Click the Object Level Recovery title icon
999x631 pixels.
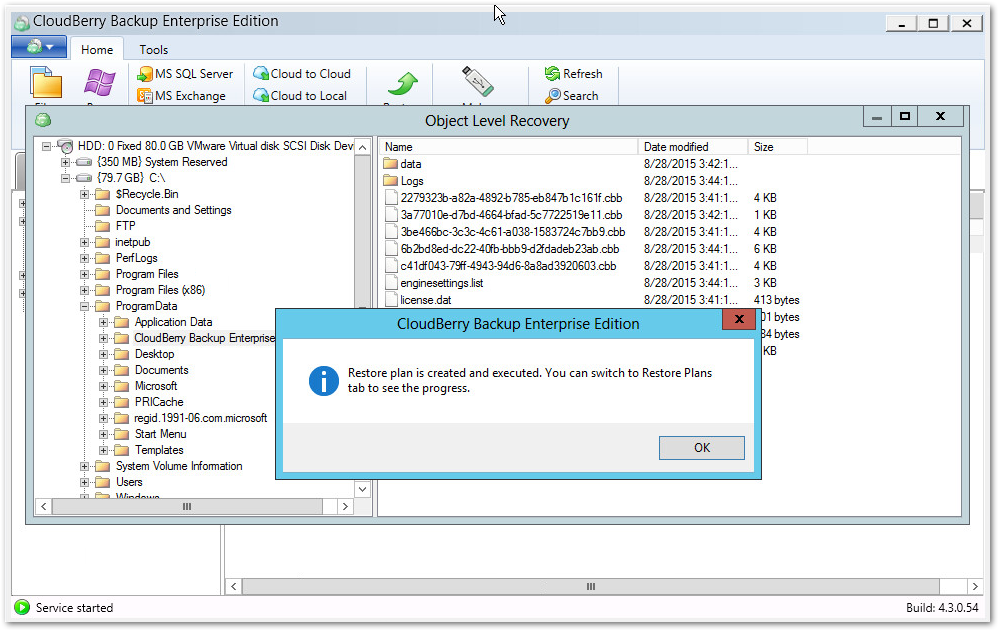pyautogui.click(x=43, y=119)
